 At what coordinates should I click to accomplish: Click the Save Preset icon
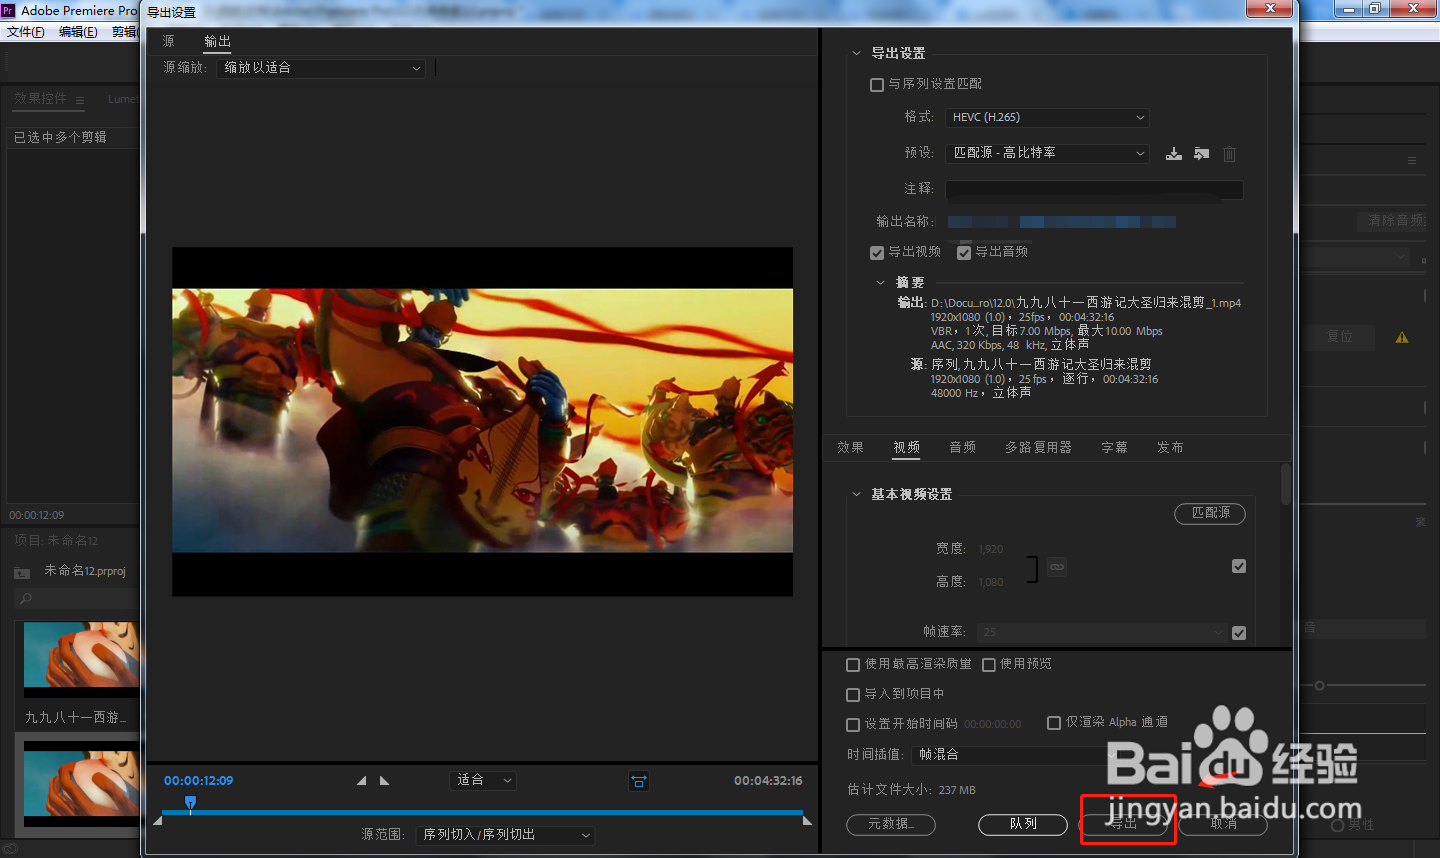pyautogui.click(x=1174, y=154)
